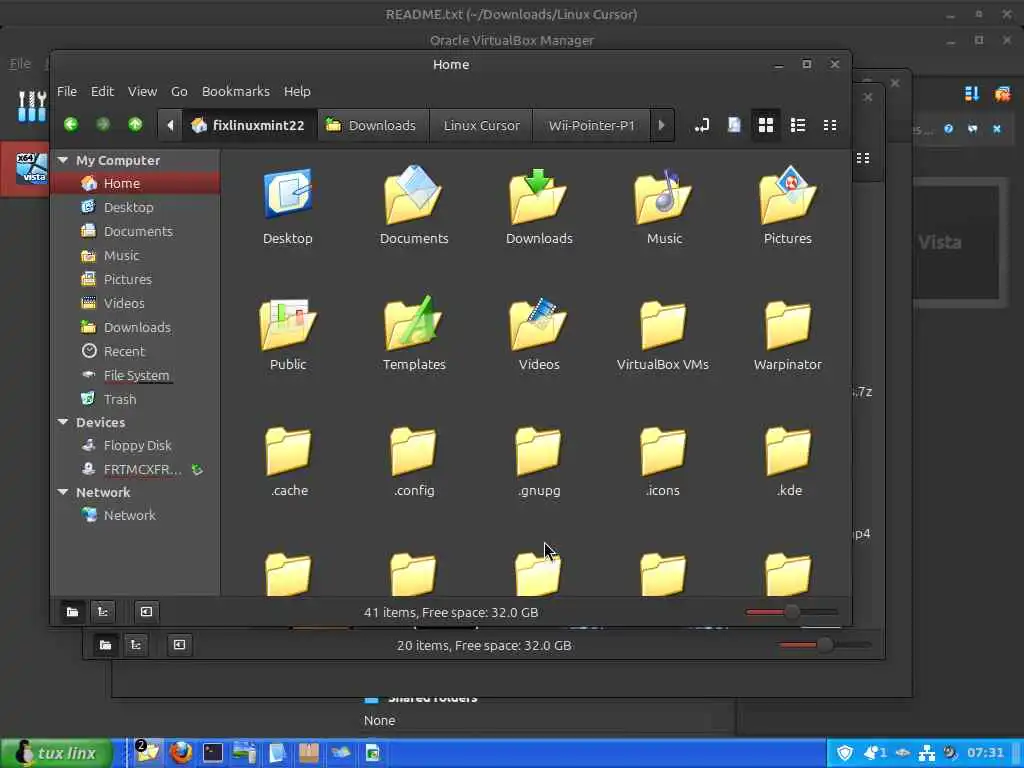Select Floppy Disk device
1024x768 pixels.
(x=135, y=445)
